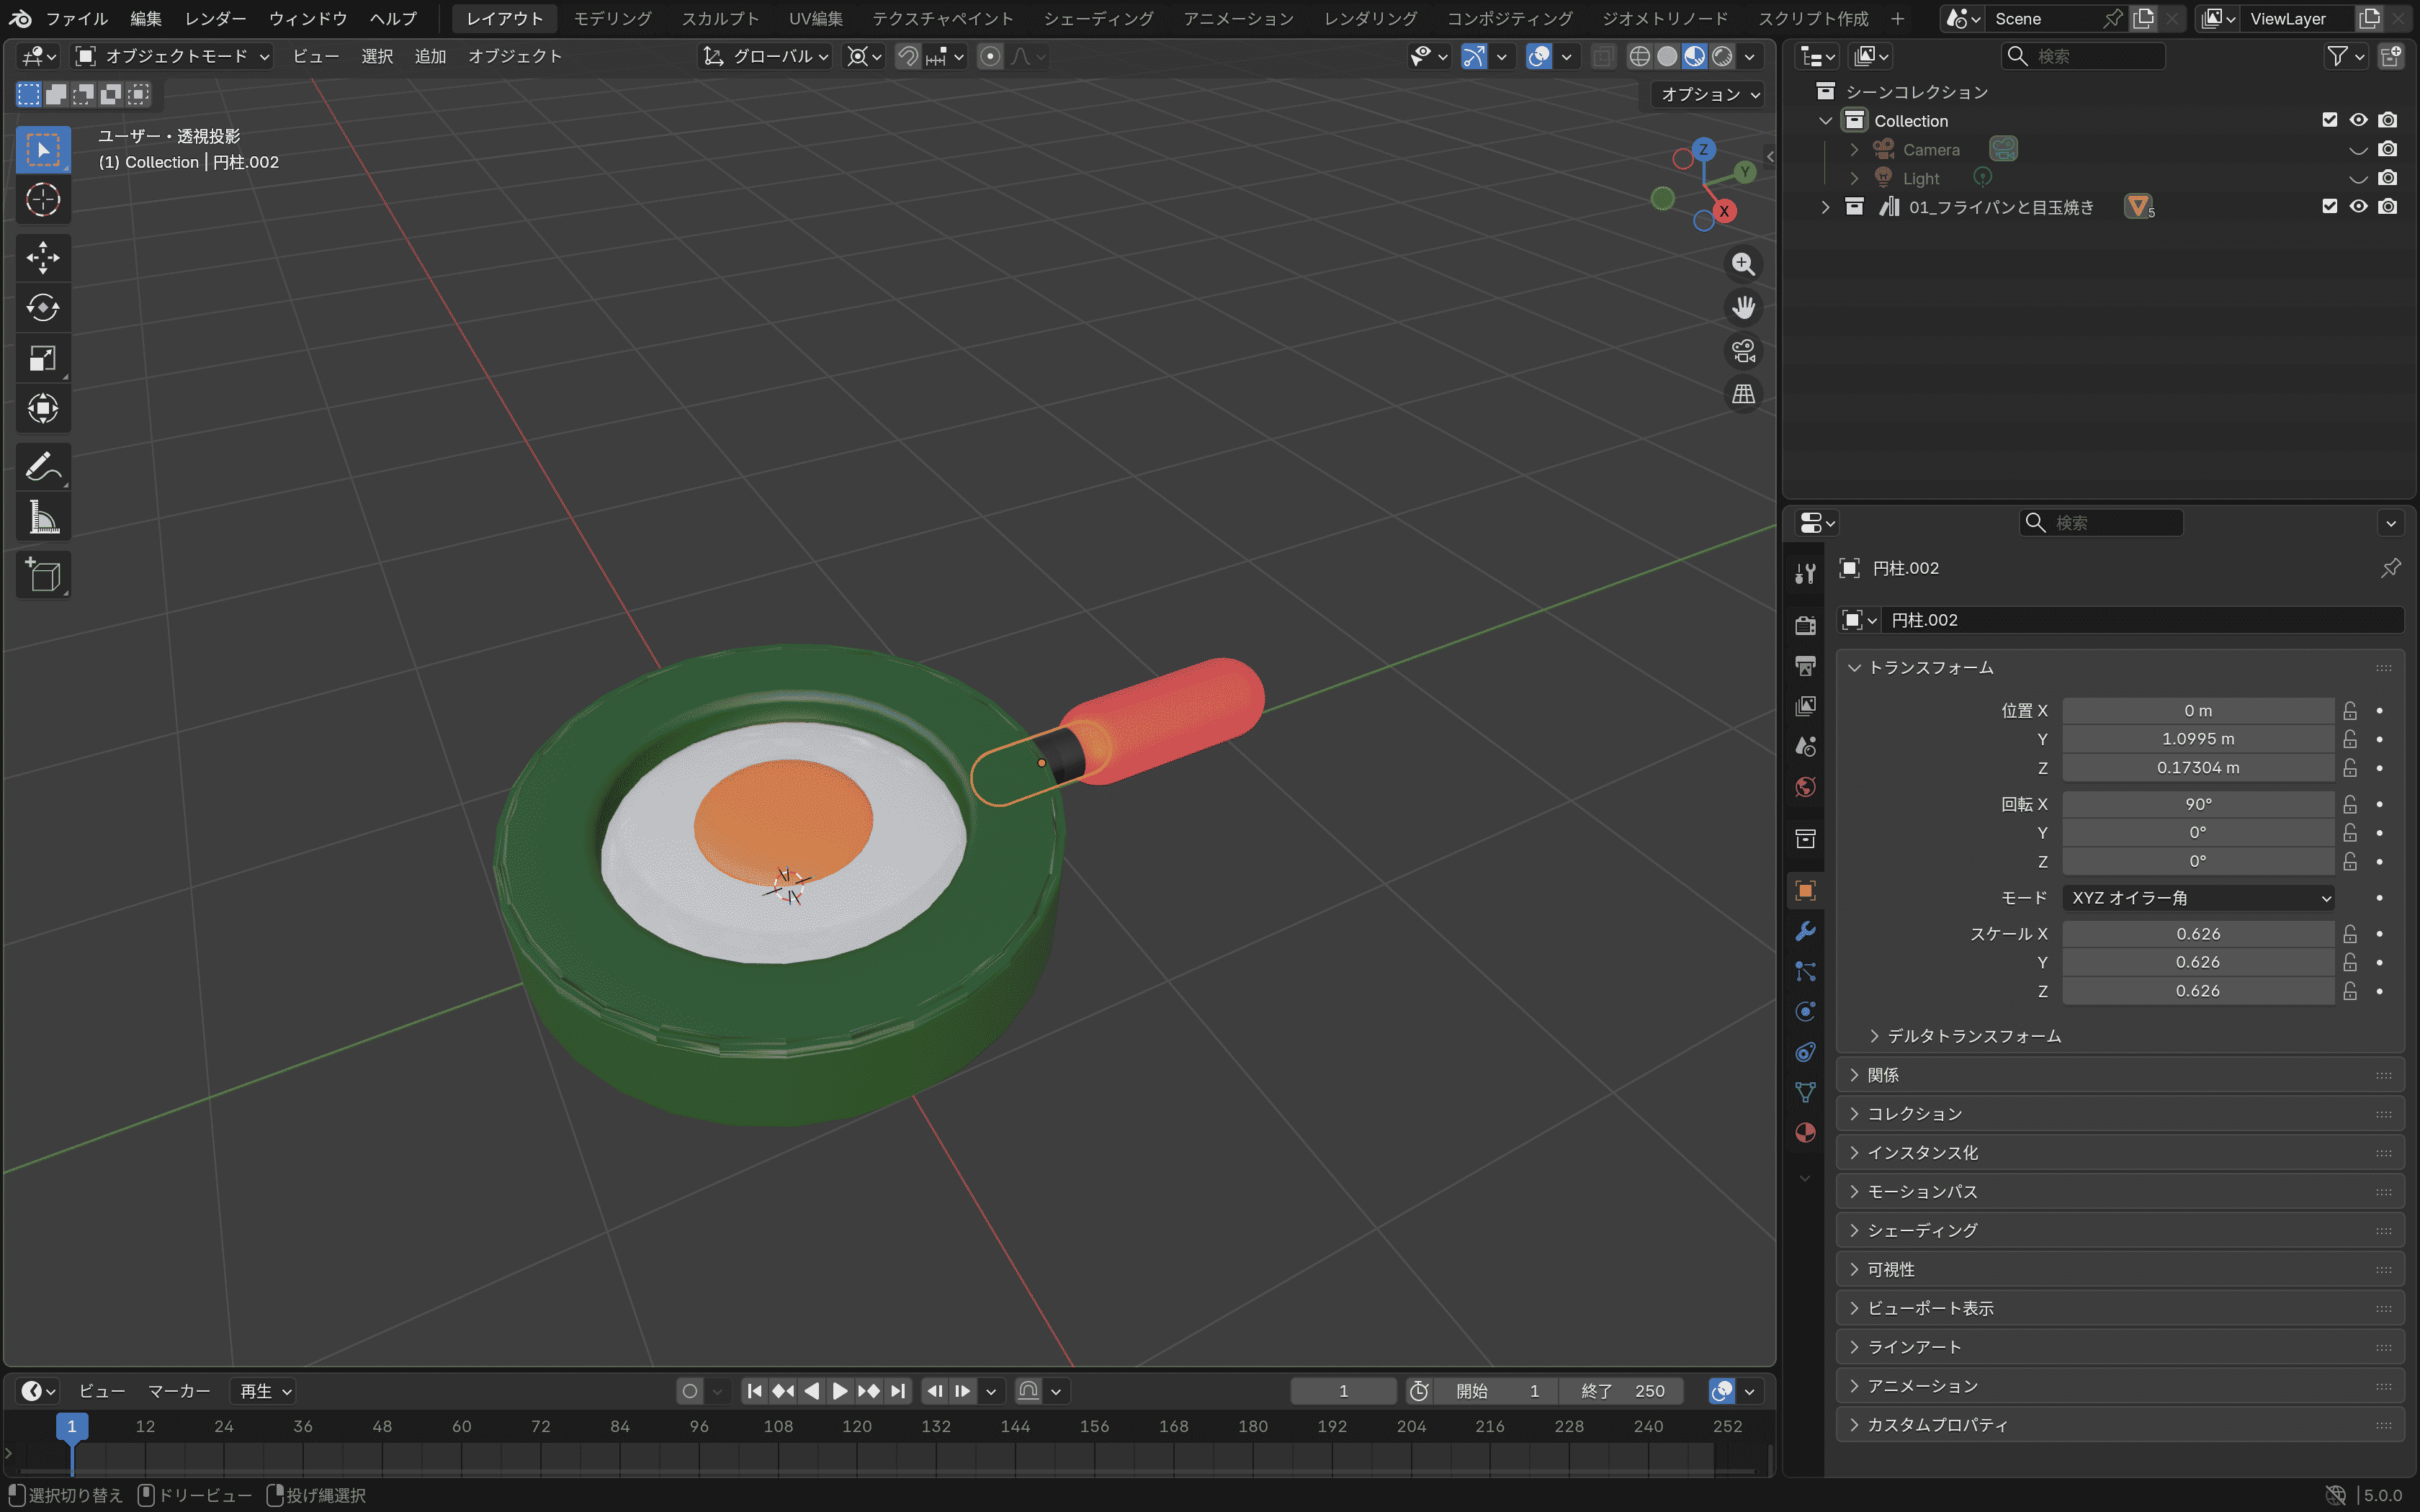Expand 01_フライパンと目玉焼き in outliner tree

click(x=1825, y=207)
